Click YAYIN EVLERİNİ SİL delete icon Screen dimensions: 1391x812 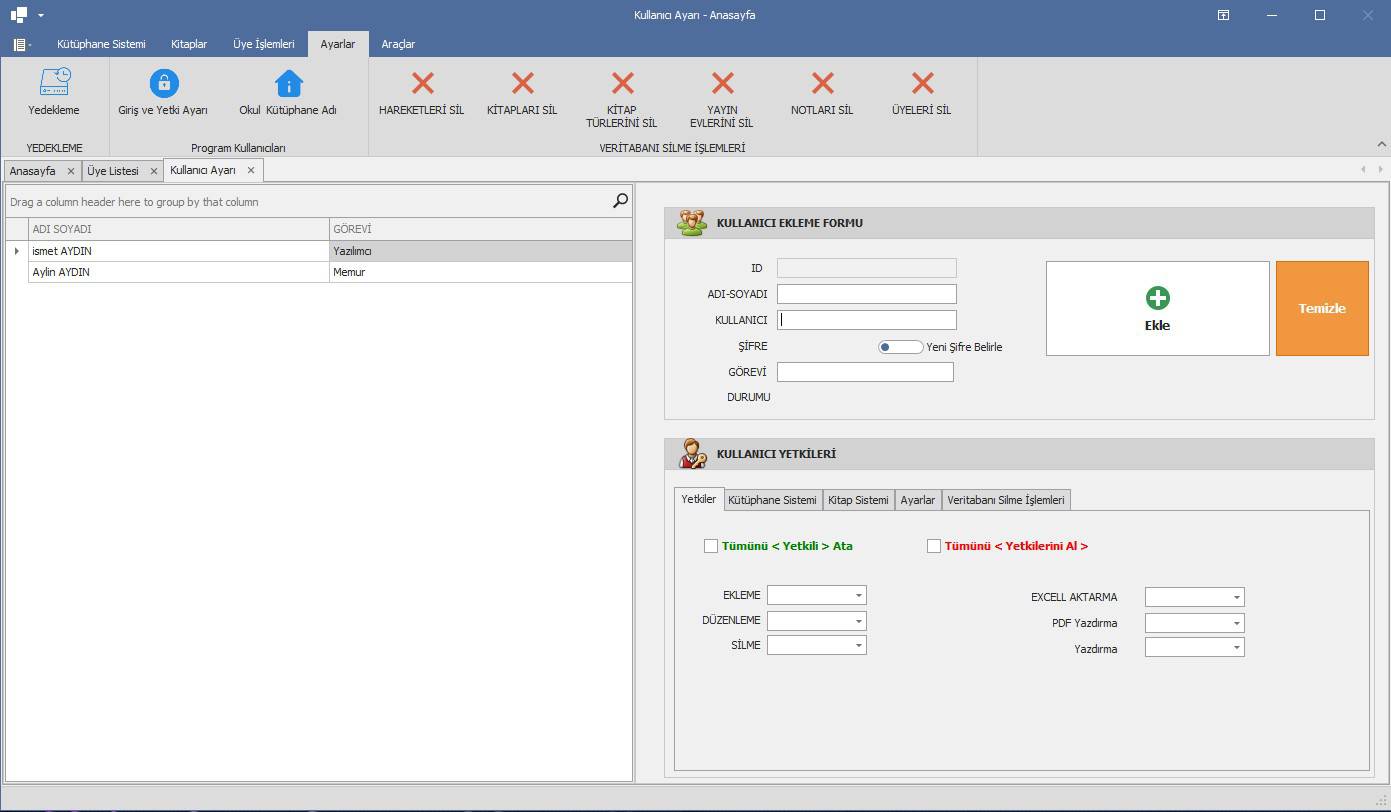tap(721, 83)
